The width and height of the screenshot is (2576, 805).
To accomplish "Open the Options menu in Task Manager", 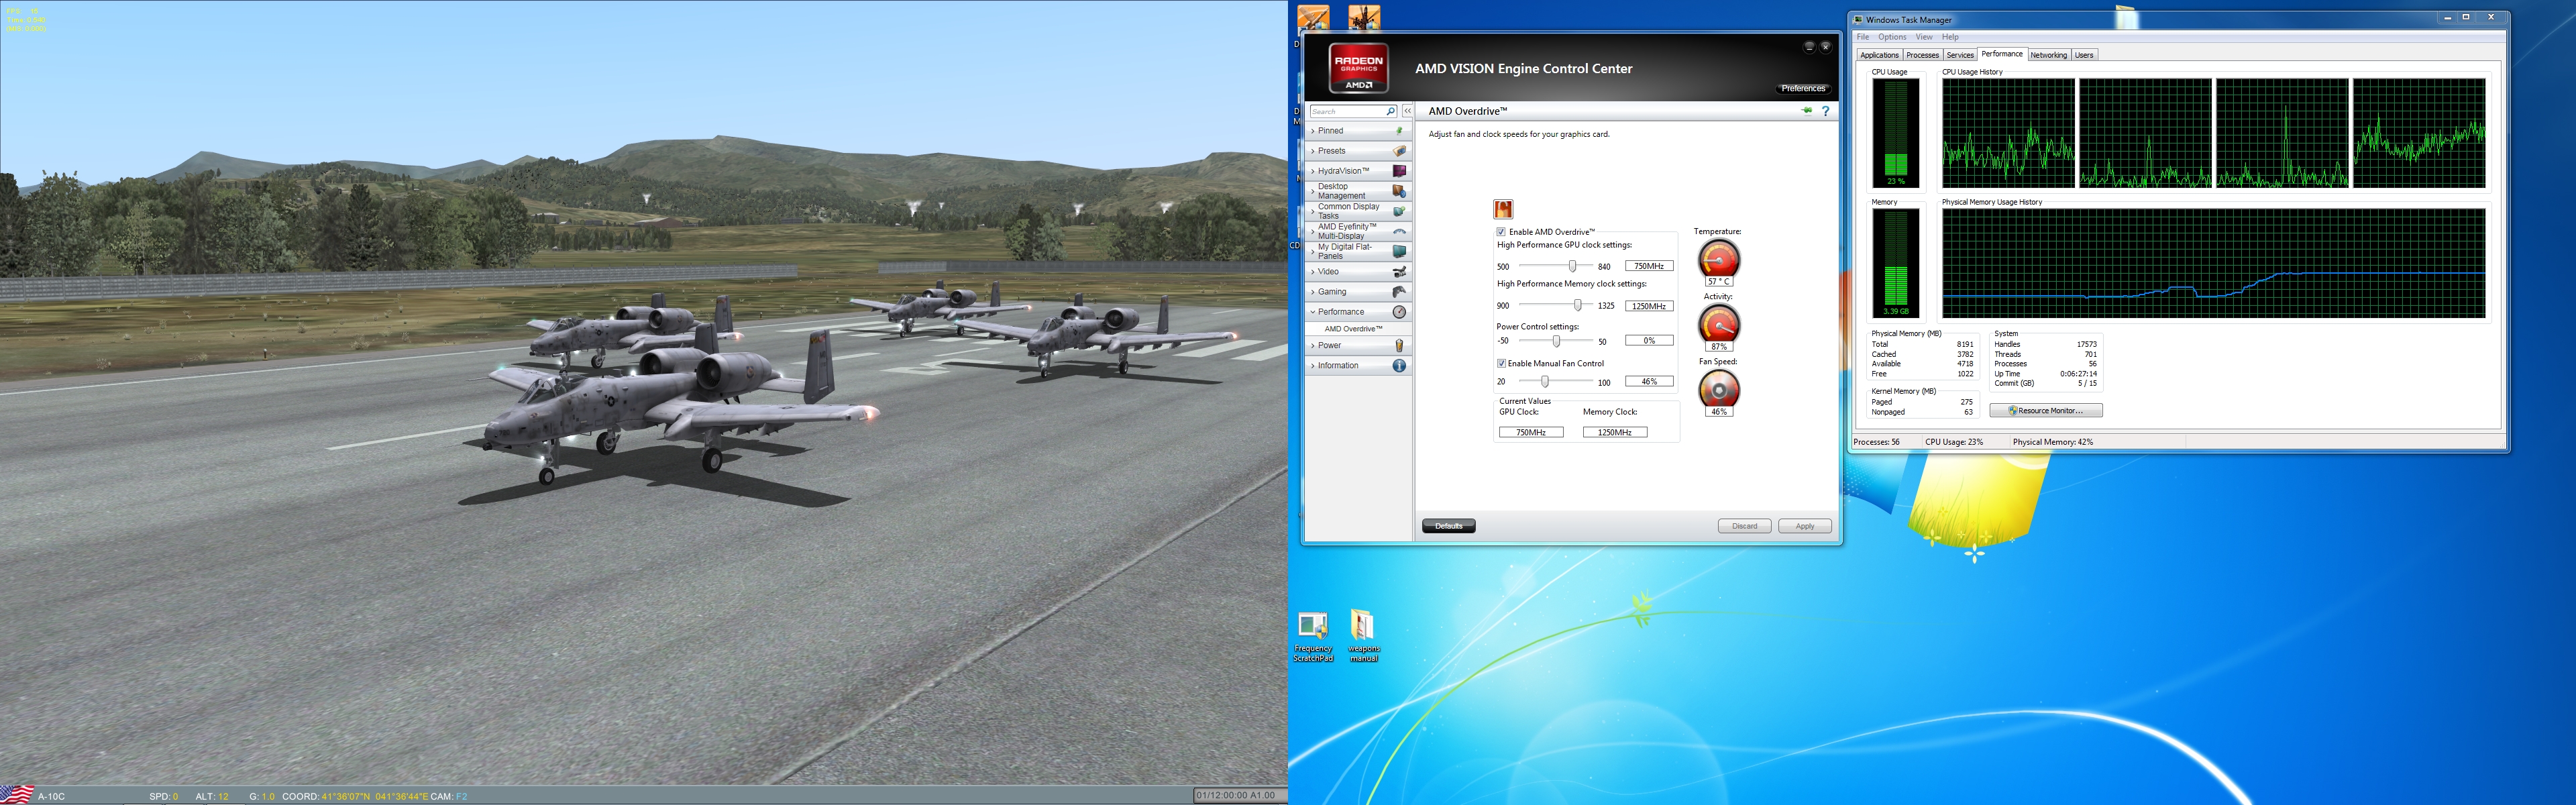I will click(1891, 37).
